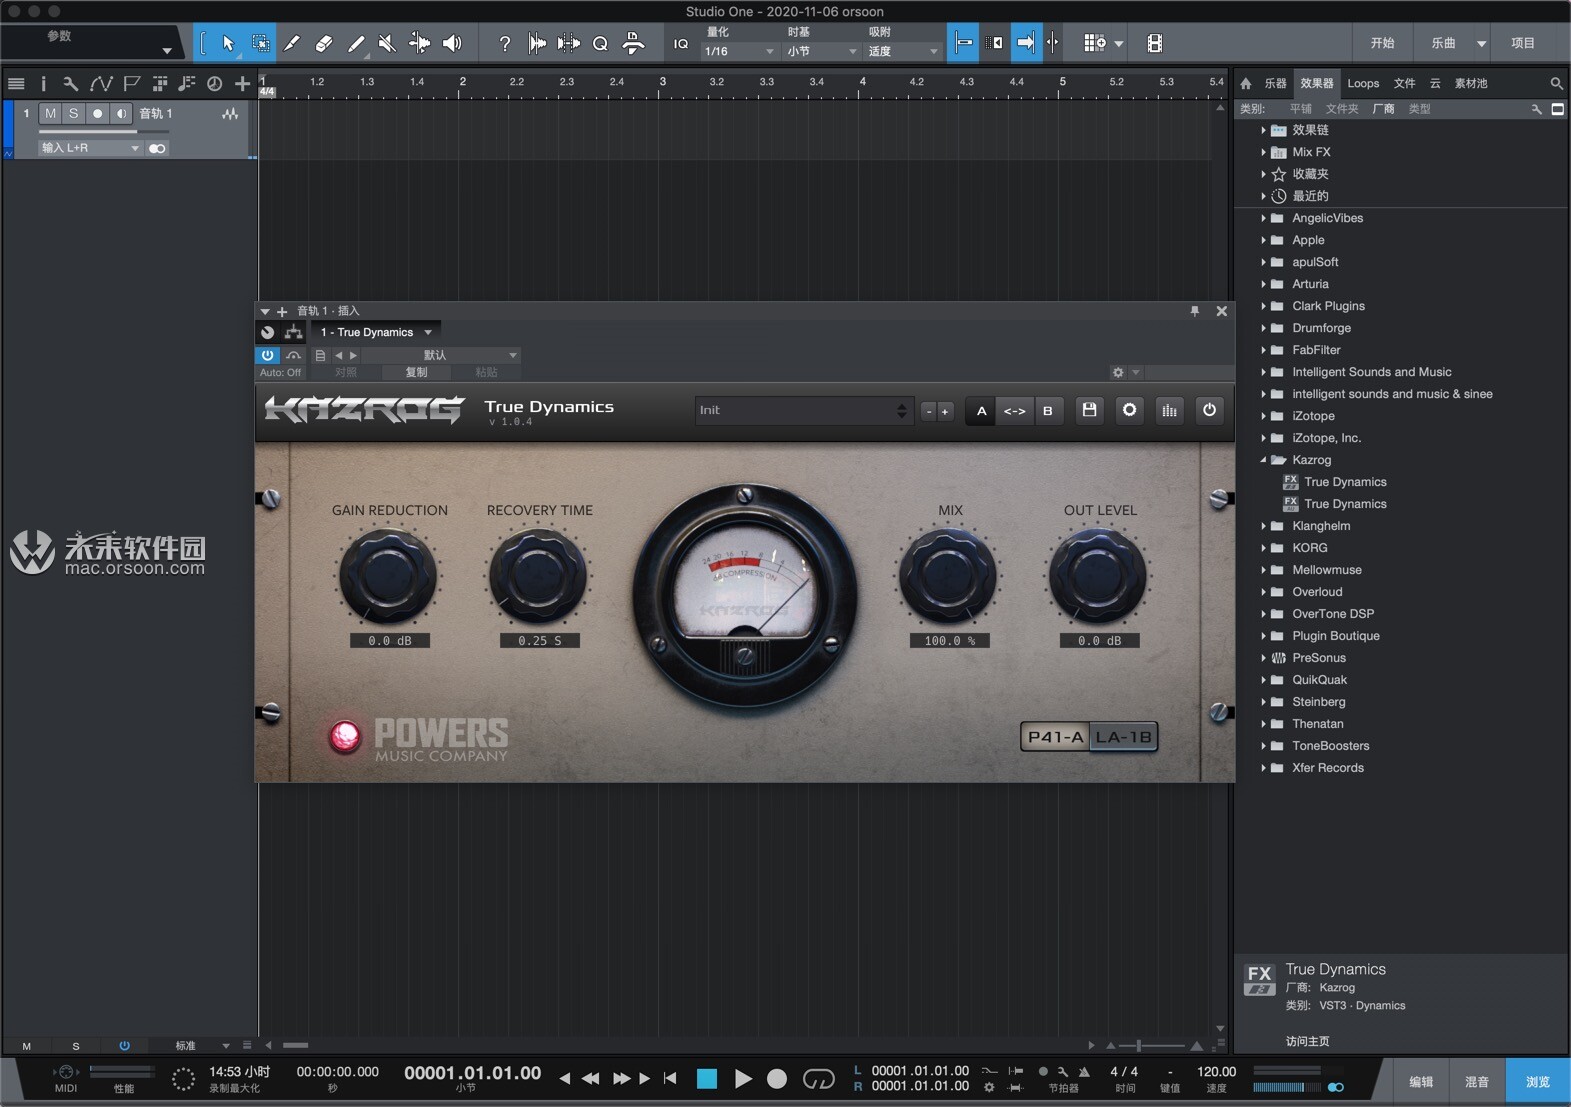Open the 默认 preset dropdown
Screen dimensions: 1571x1107
point(441,355)
